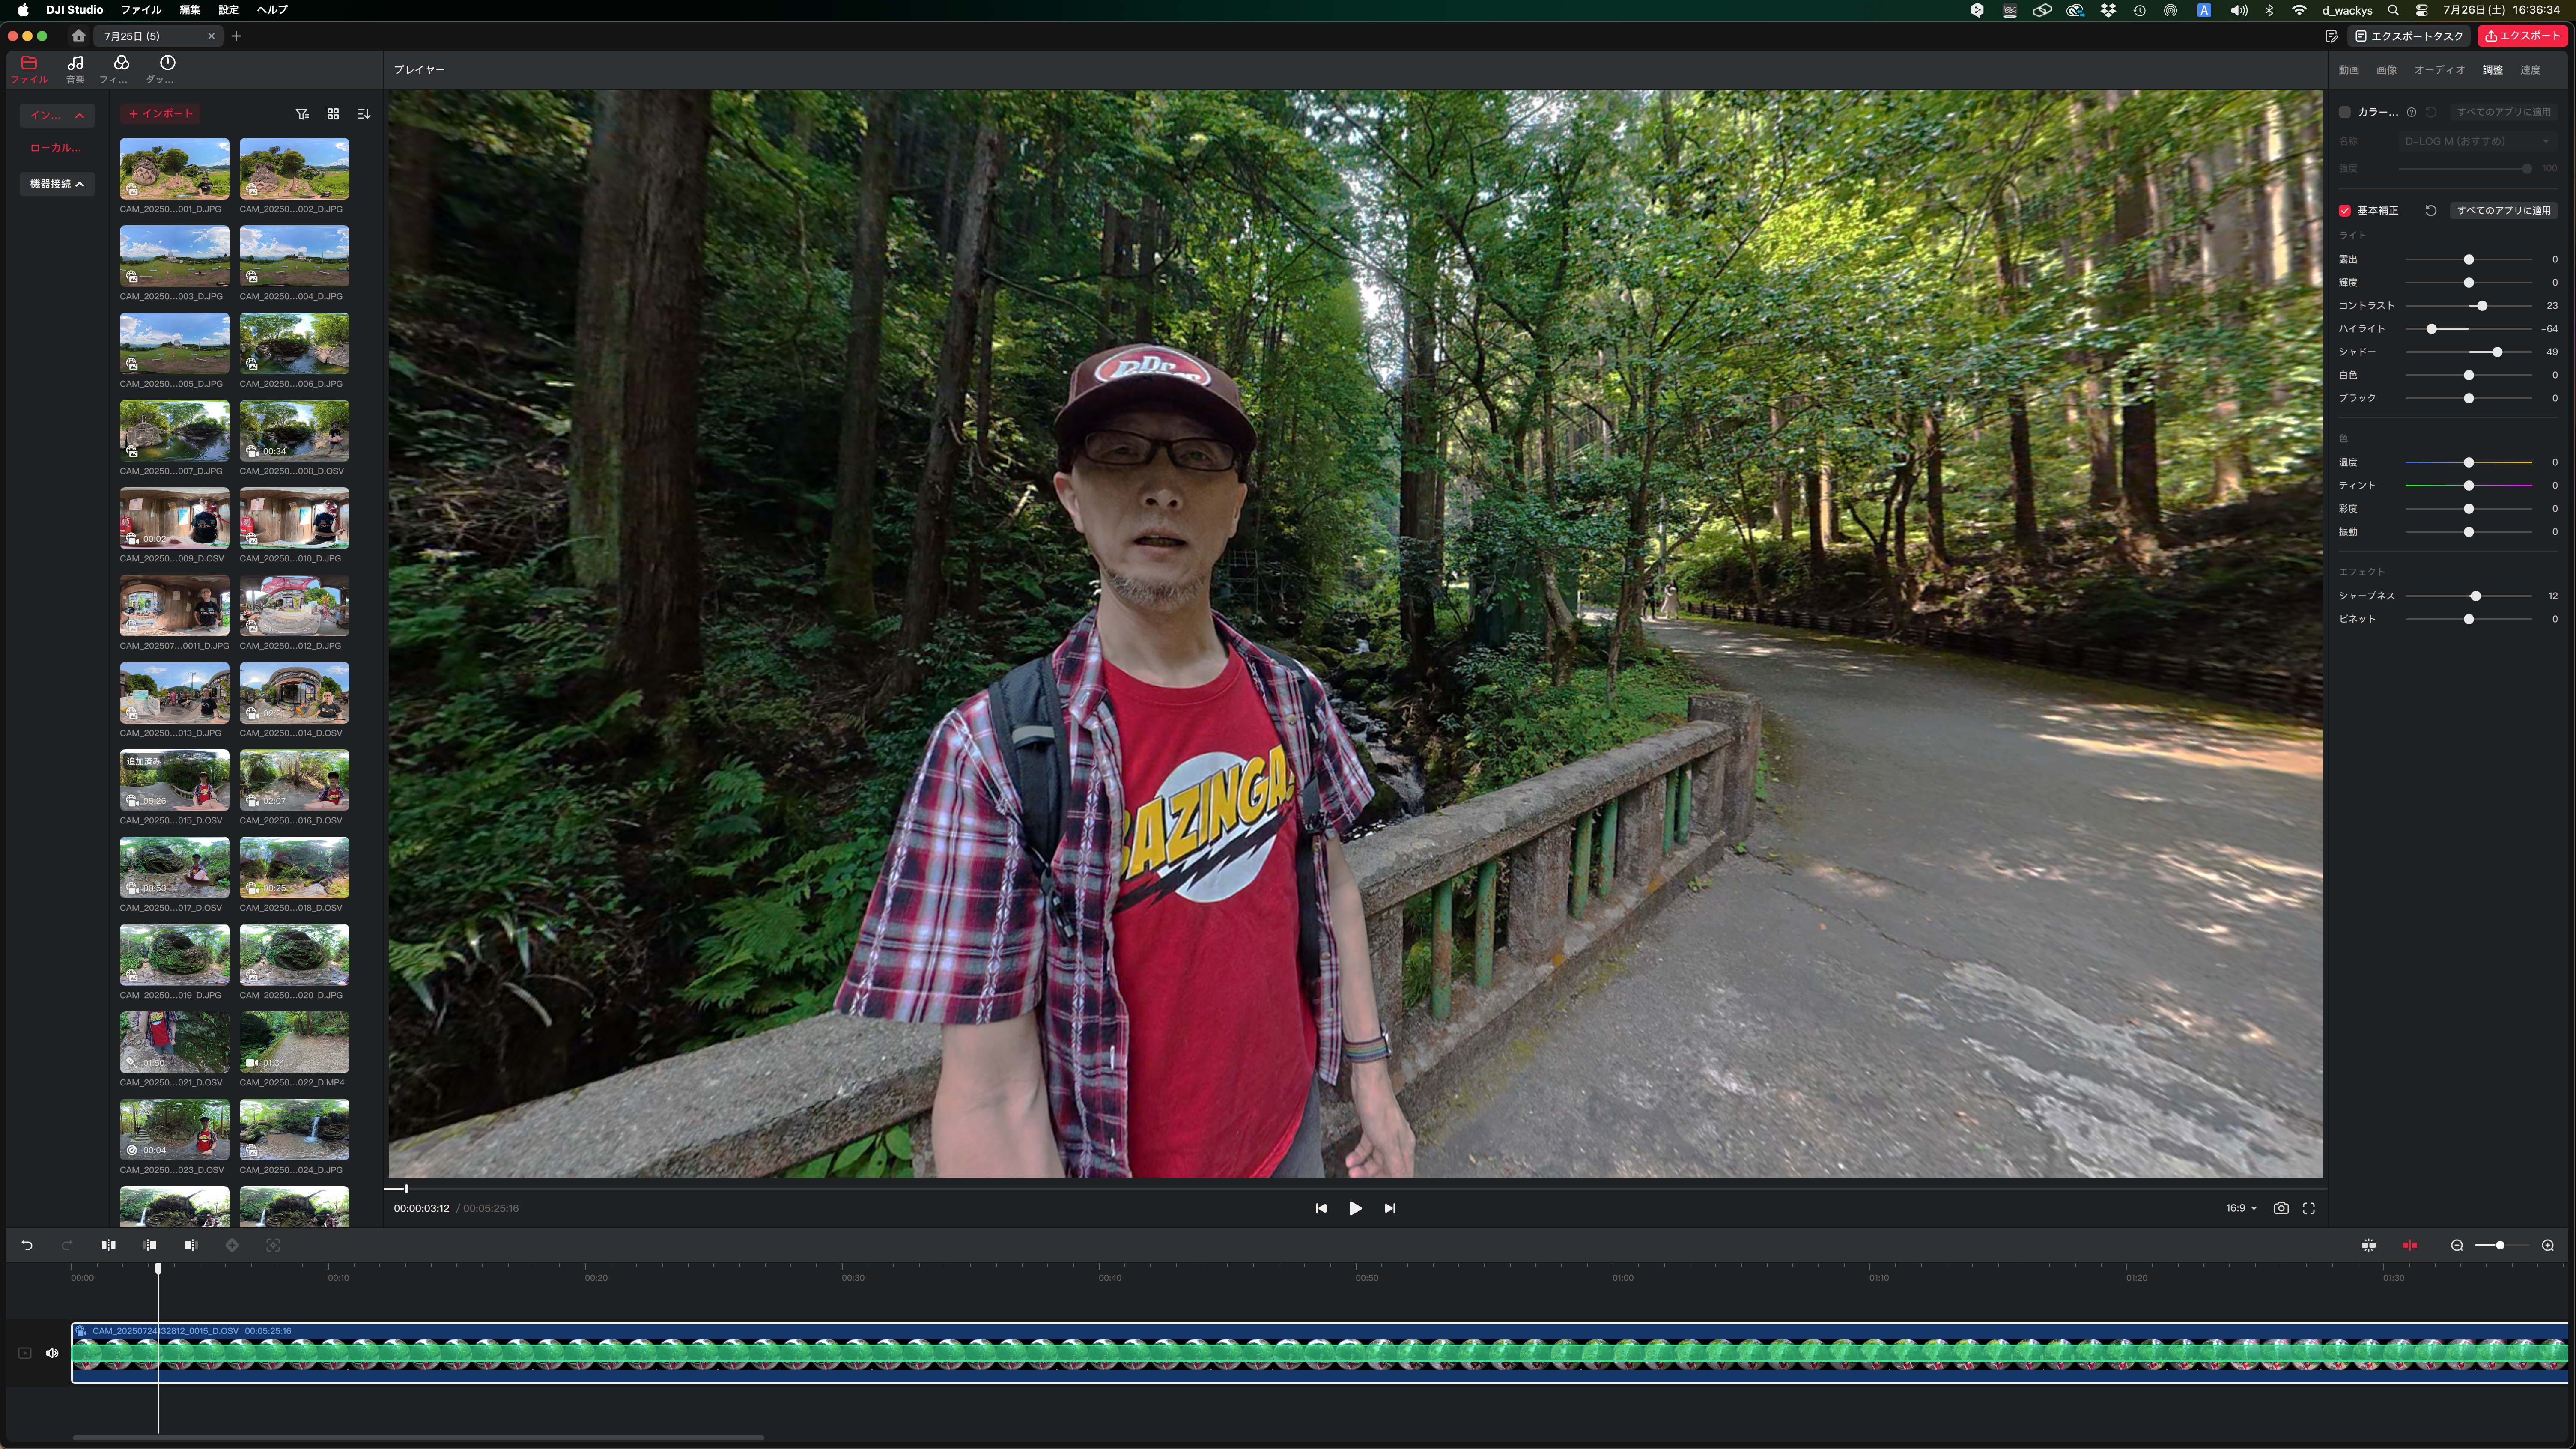
Task: Jump to the next frame button
Action: tap(1389, 1208)
